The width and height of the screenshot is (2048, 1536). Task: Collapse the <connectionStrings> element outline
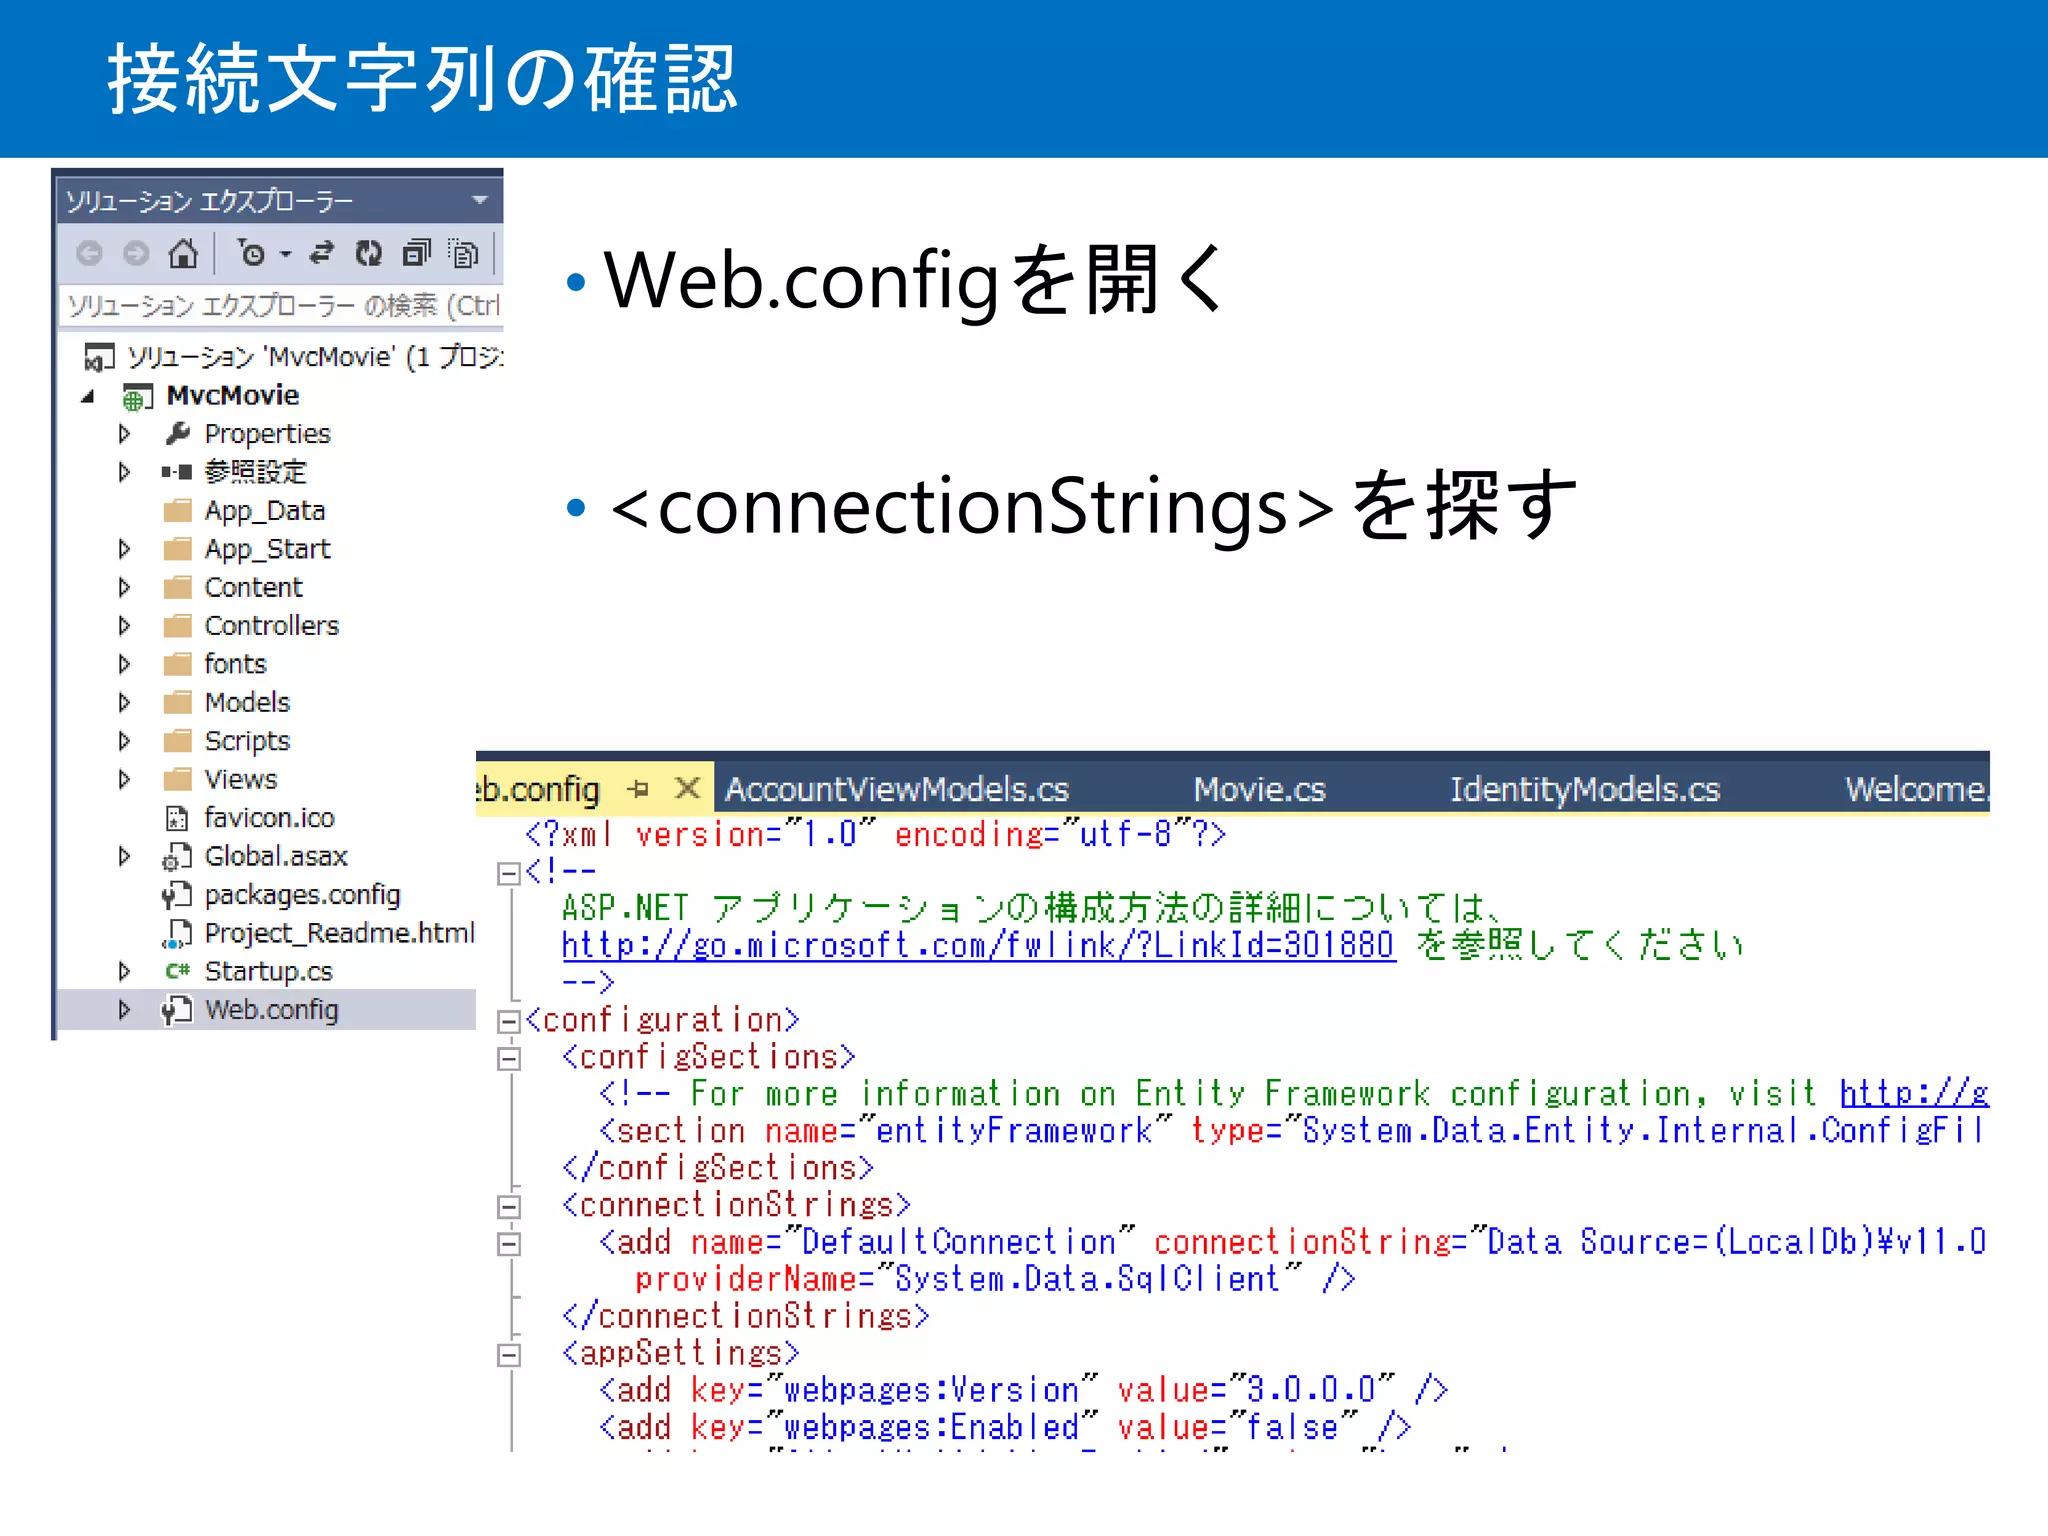coord(509,1207)
